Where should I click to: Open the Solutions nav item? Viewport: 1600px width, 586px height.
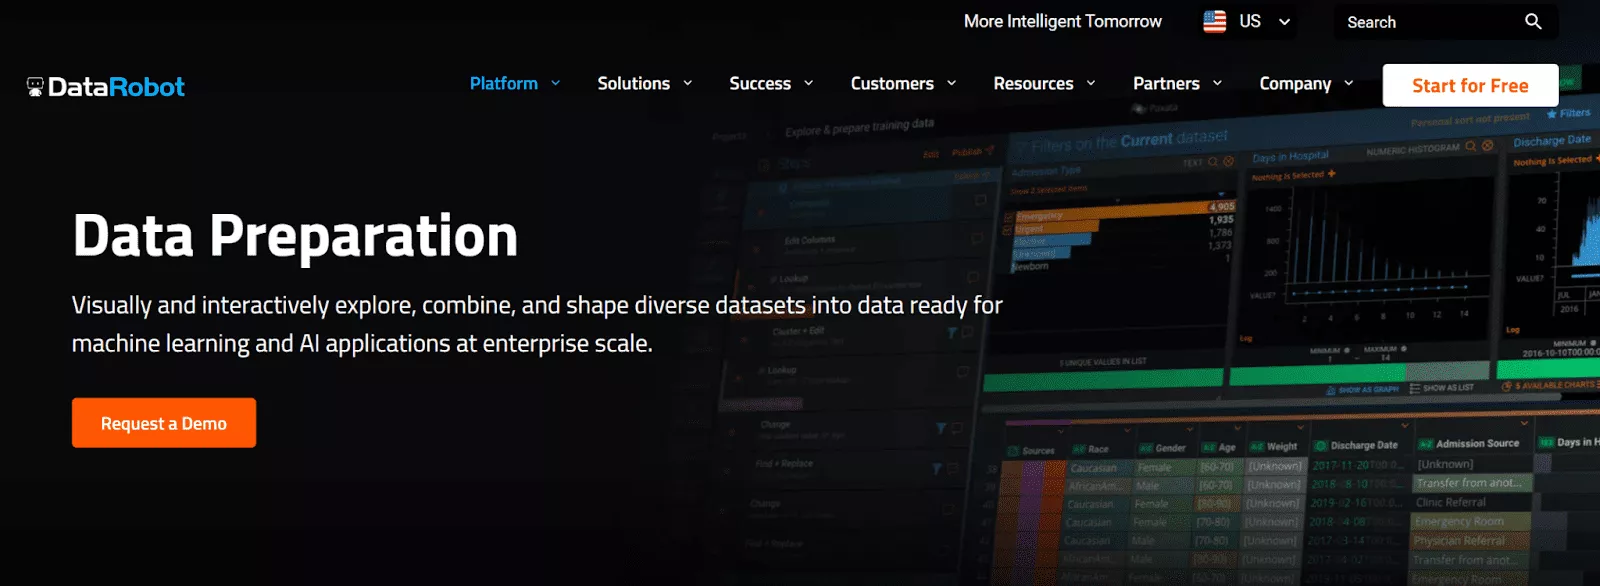[x=634, y=84]
